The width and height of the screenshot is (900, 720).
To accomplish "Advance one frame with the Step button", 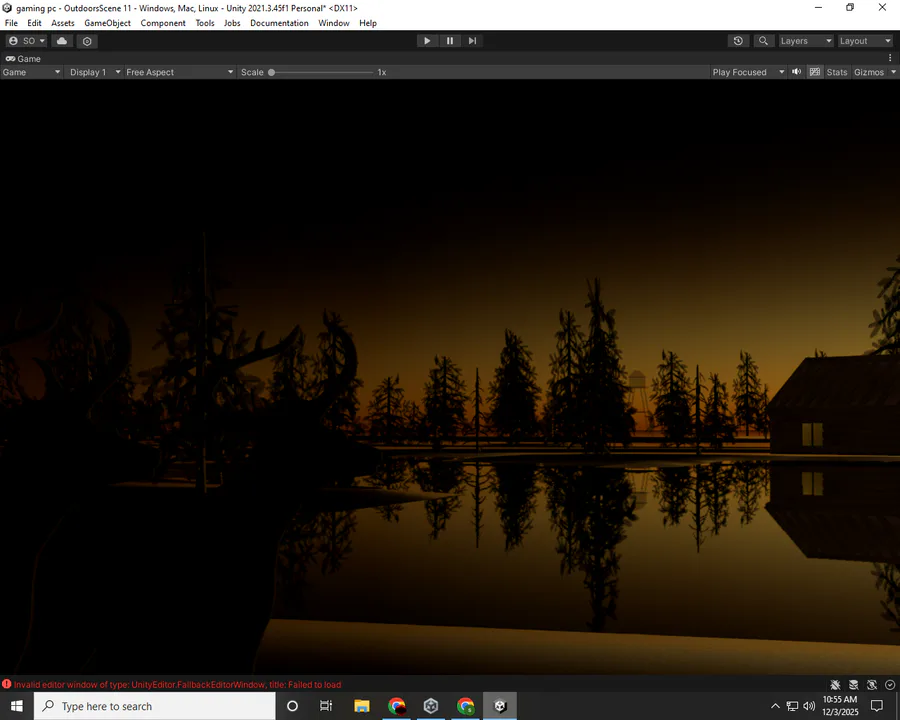I will pos(472,41).
